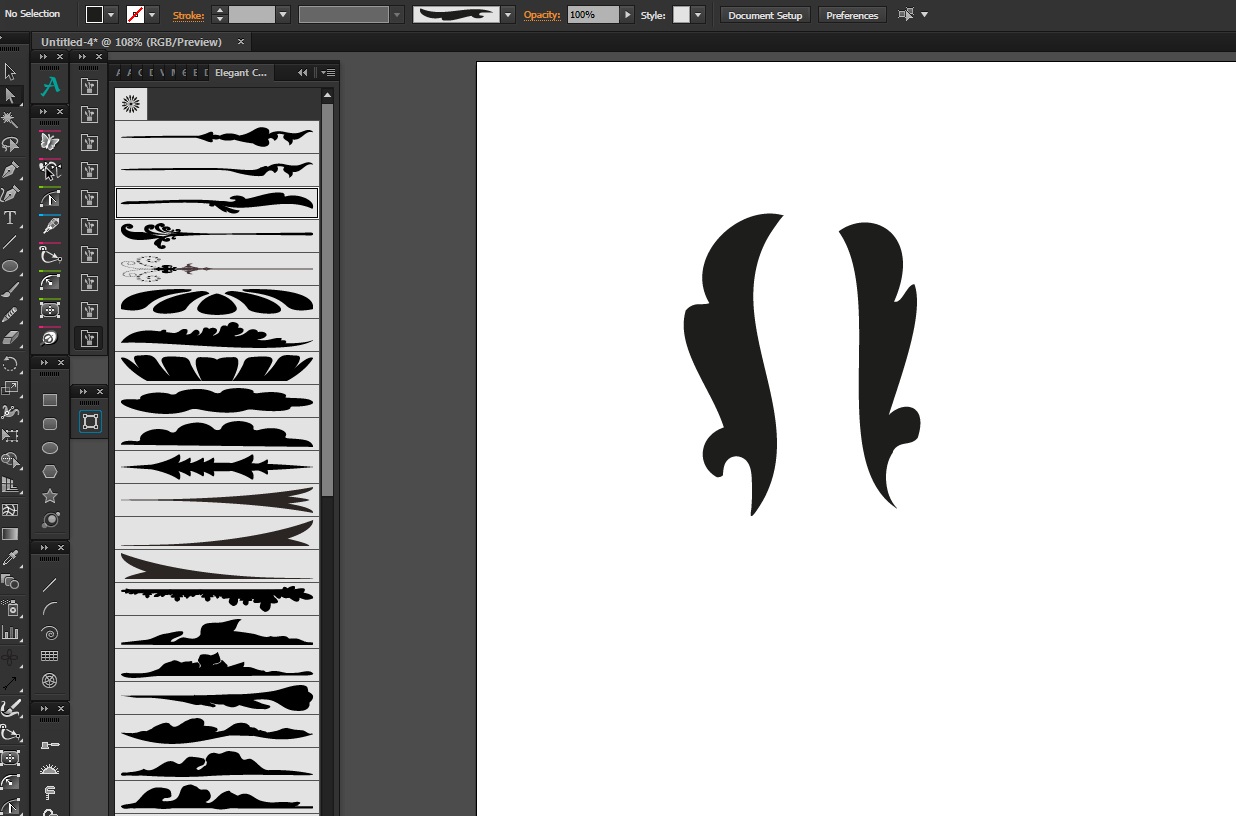The height and width of the screenshot is (816, 1236).
Task: Click the stroke color swatch with red slash
Action: 135,15
